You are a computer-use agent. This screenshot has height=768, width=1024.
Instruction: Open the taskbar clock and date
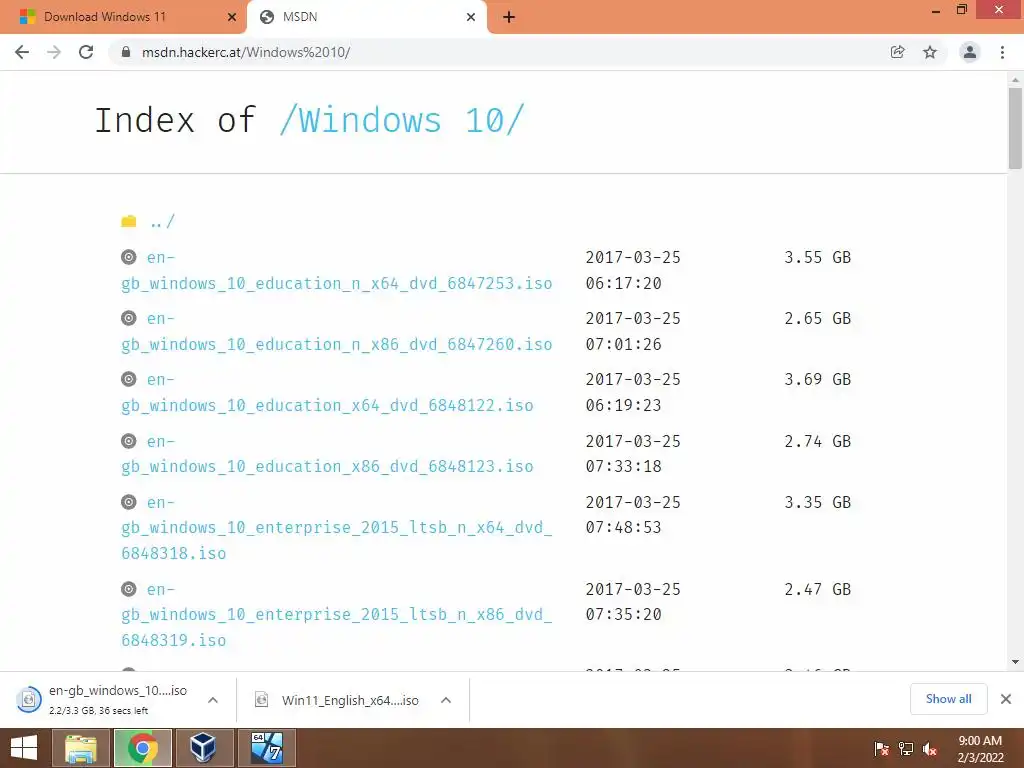point(980,749)
